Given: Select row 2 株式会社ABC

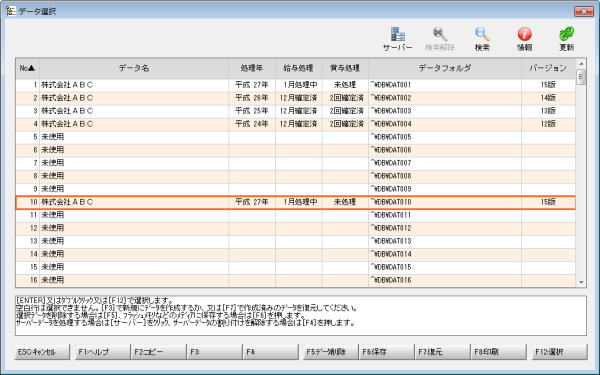Looking at the screenshot, I should [x=295, y=98].
